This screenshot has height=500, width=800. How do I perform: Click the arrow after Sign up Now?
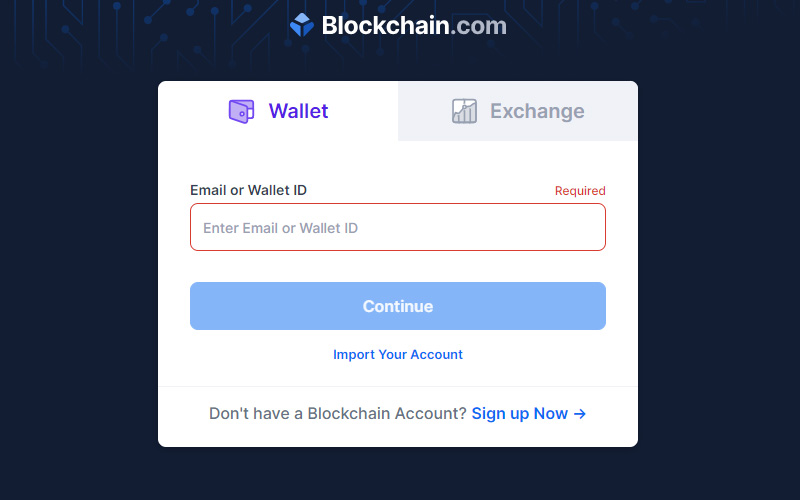[x=580, y=414]
